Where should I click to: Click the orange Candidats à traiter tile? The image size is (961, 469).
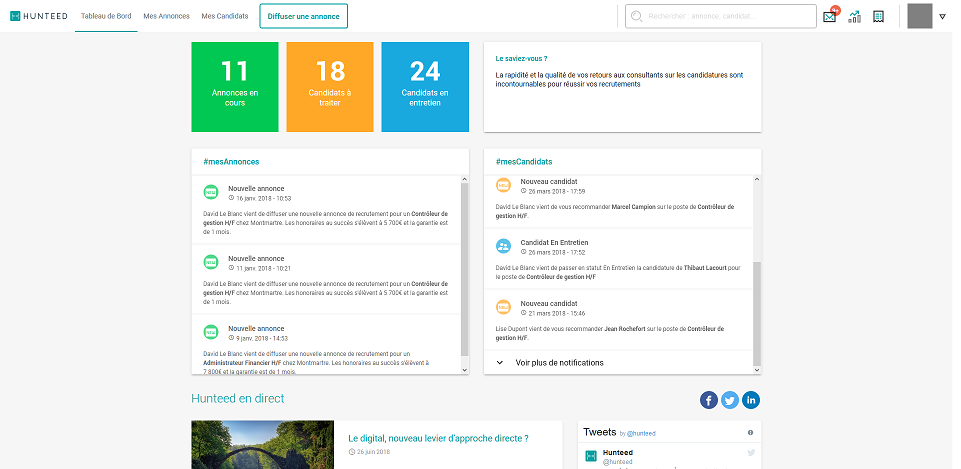click(330, 87)
